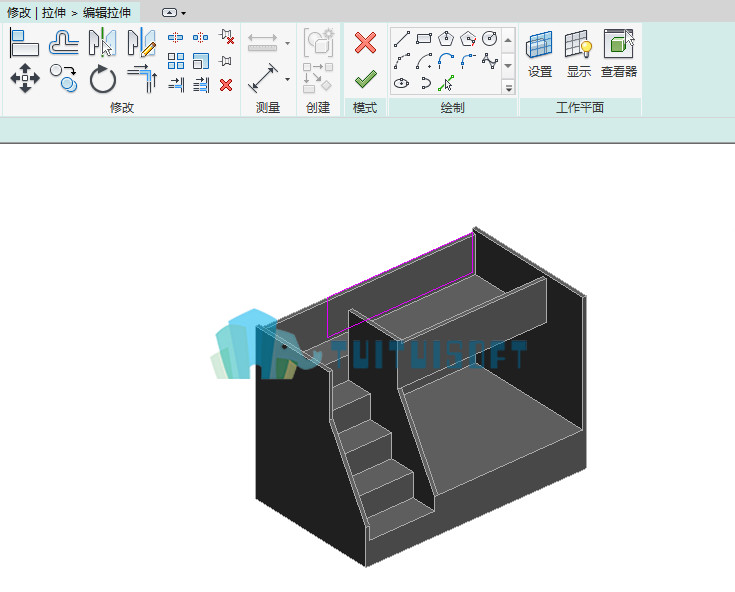Click the draw gallery down arrow
The image size is (735, 592).
(x=508, y=66)
